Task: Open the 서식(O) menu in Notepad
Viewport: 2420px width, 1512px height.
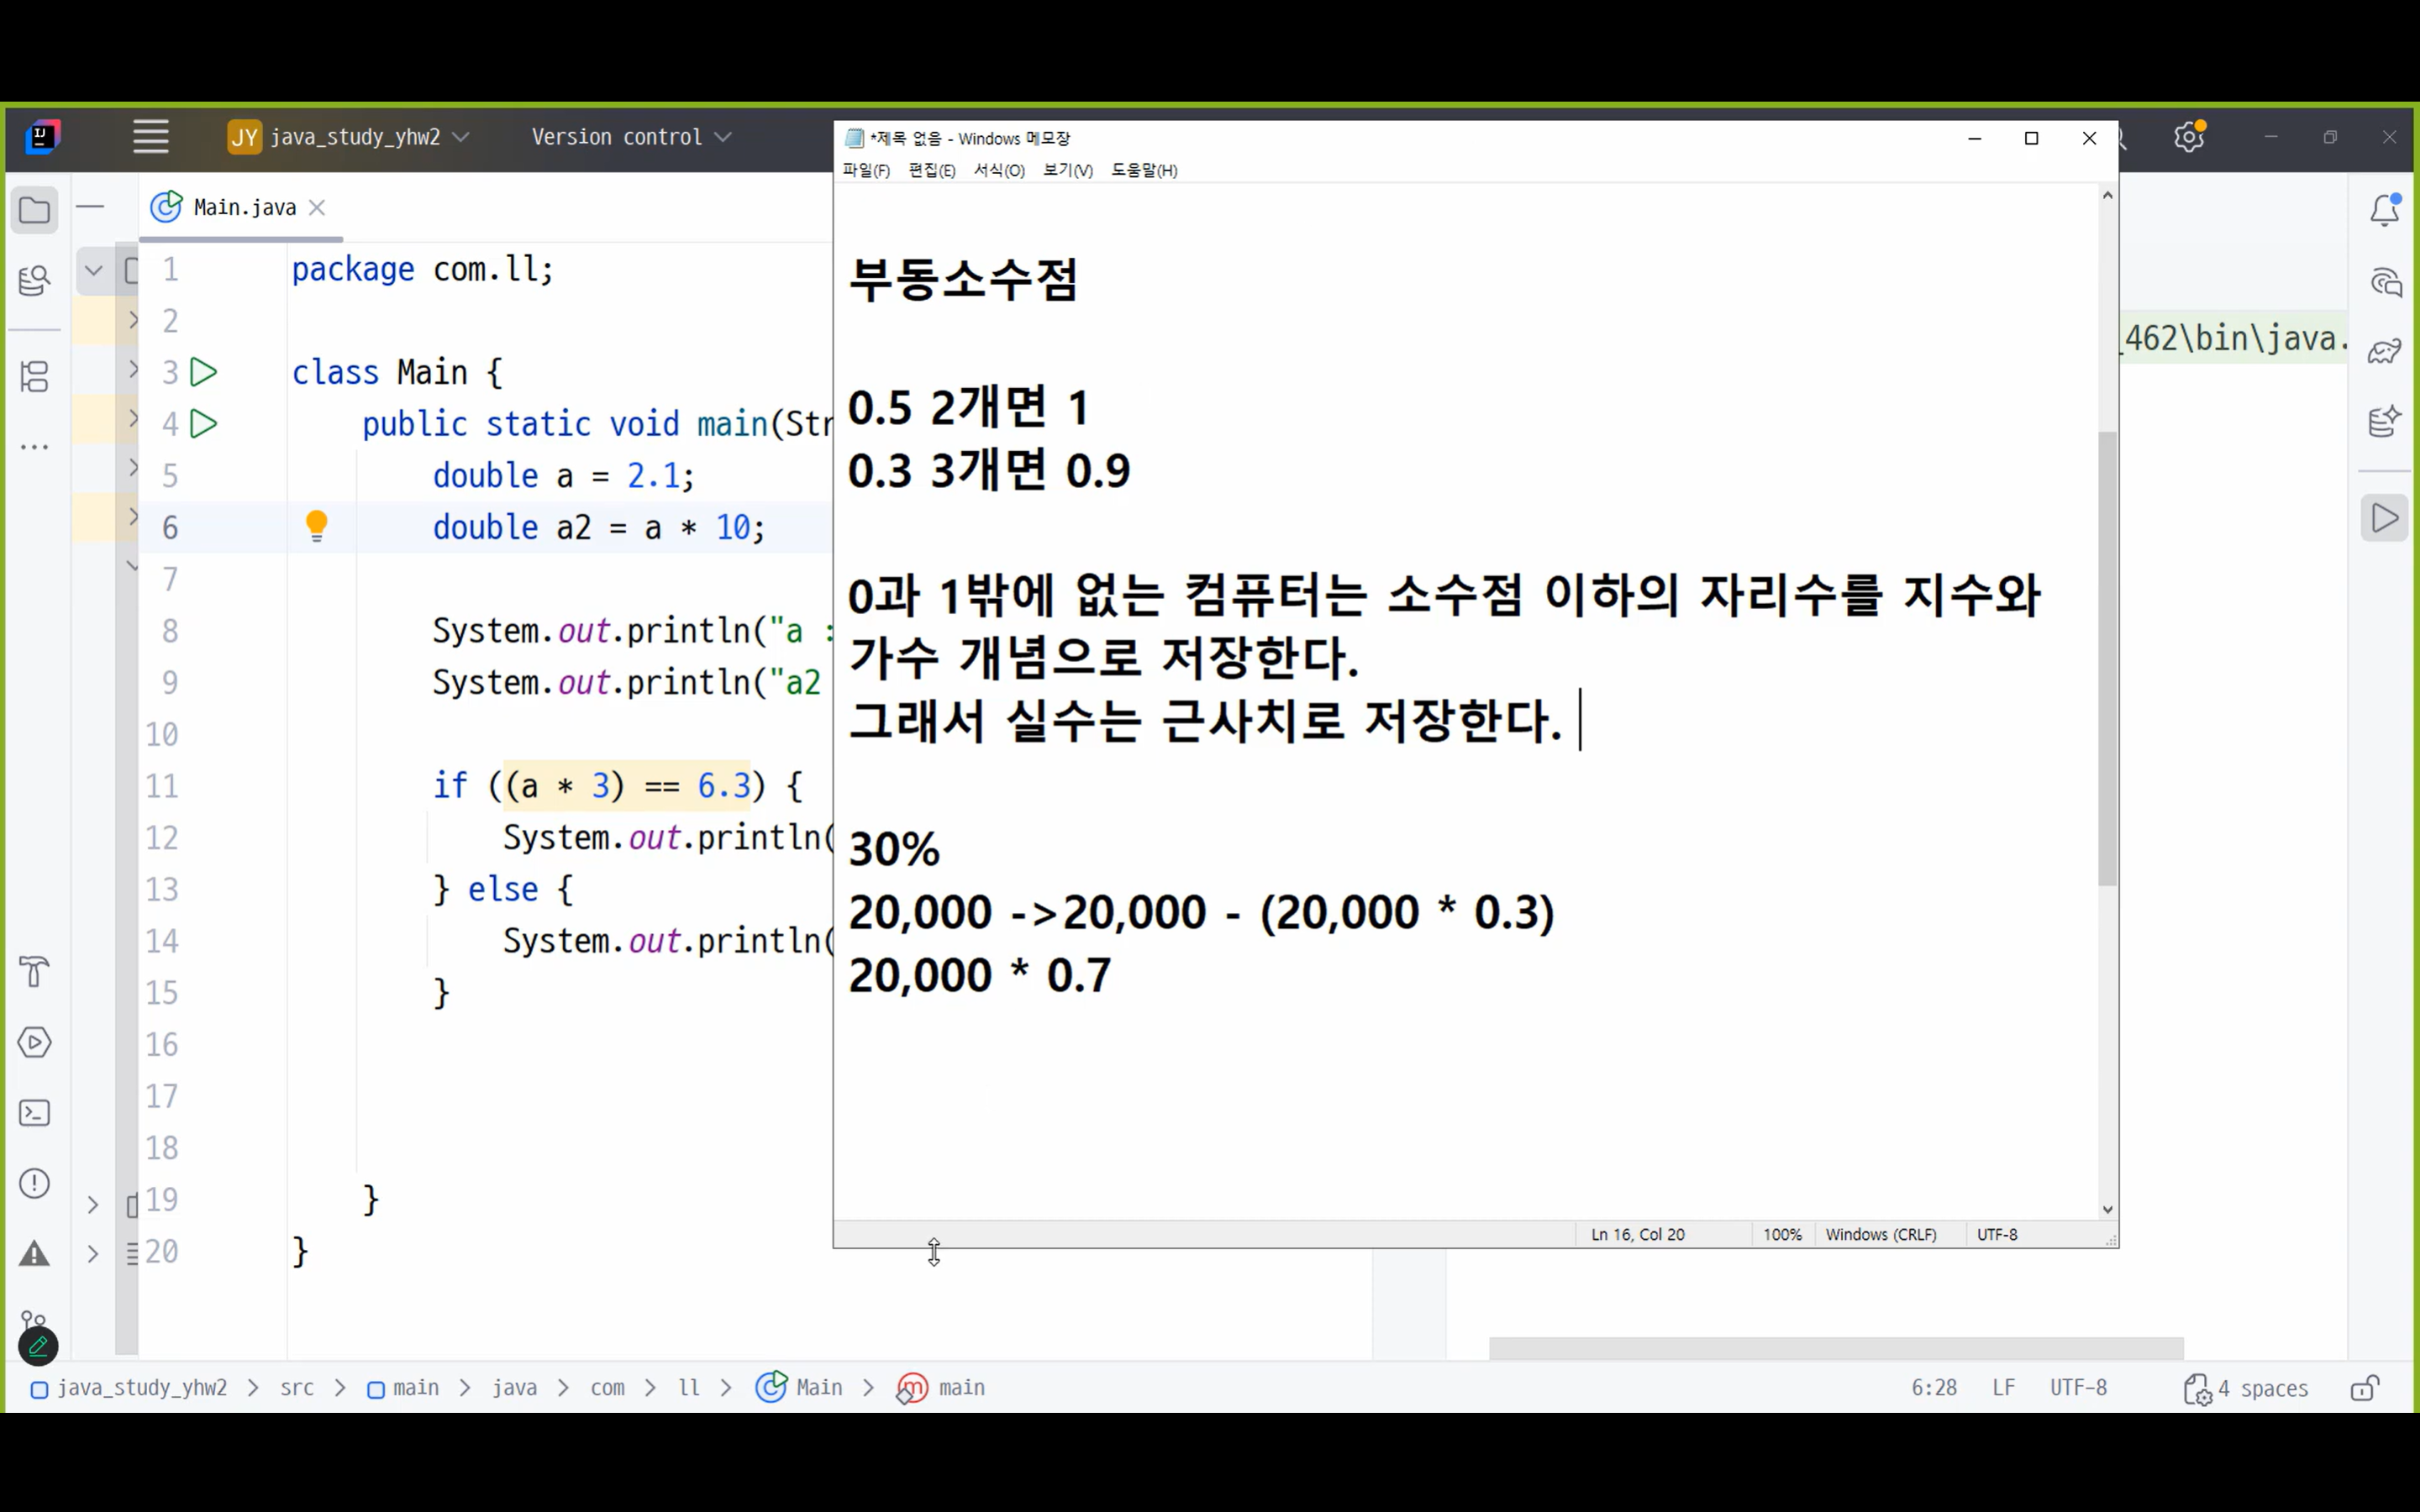Action: point(999,170)
